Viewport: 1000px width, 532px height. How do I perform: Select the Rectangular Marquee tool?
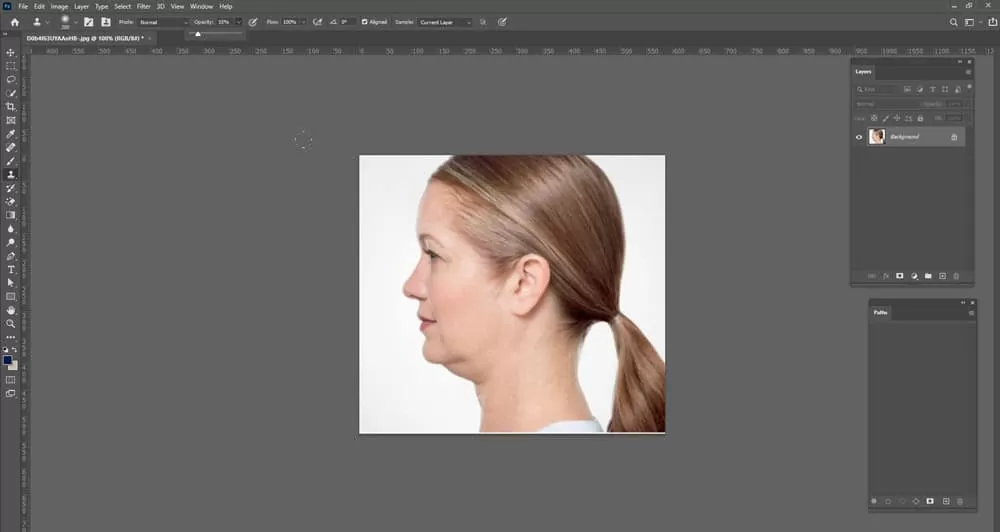point(10,66)
